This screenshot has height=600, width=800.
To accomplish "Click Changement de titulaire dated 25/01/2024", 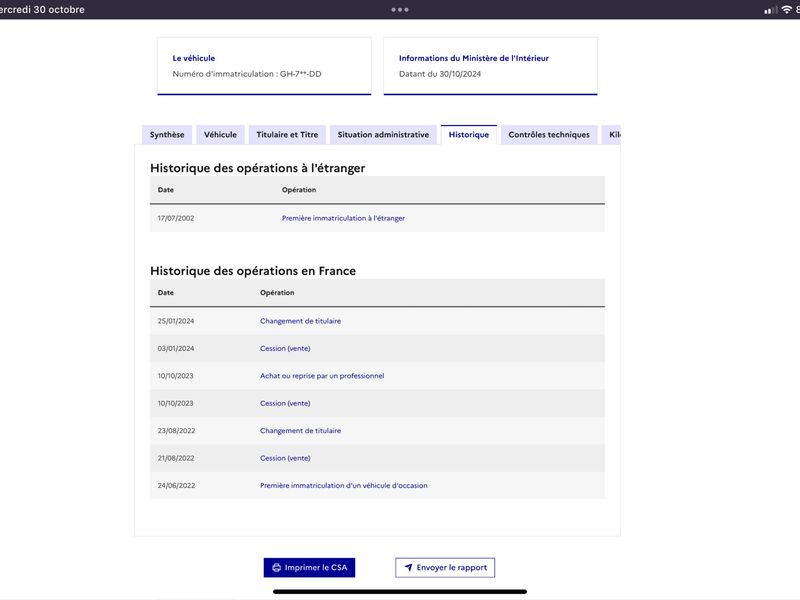I will 301,321.
